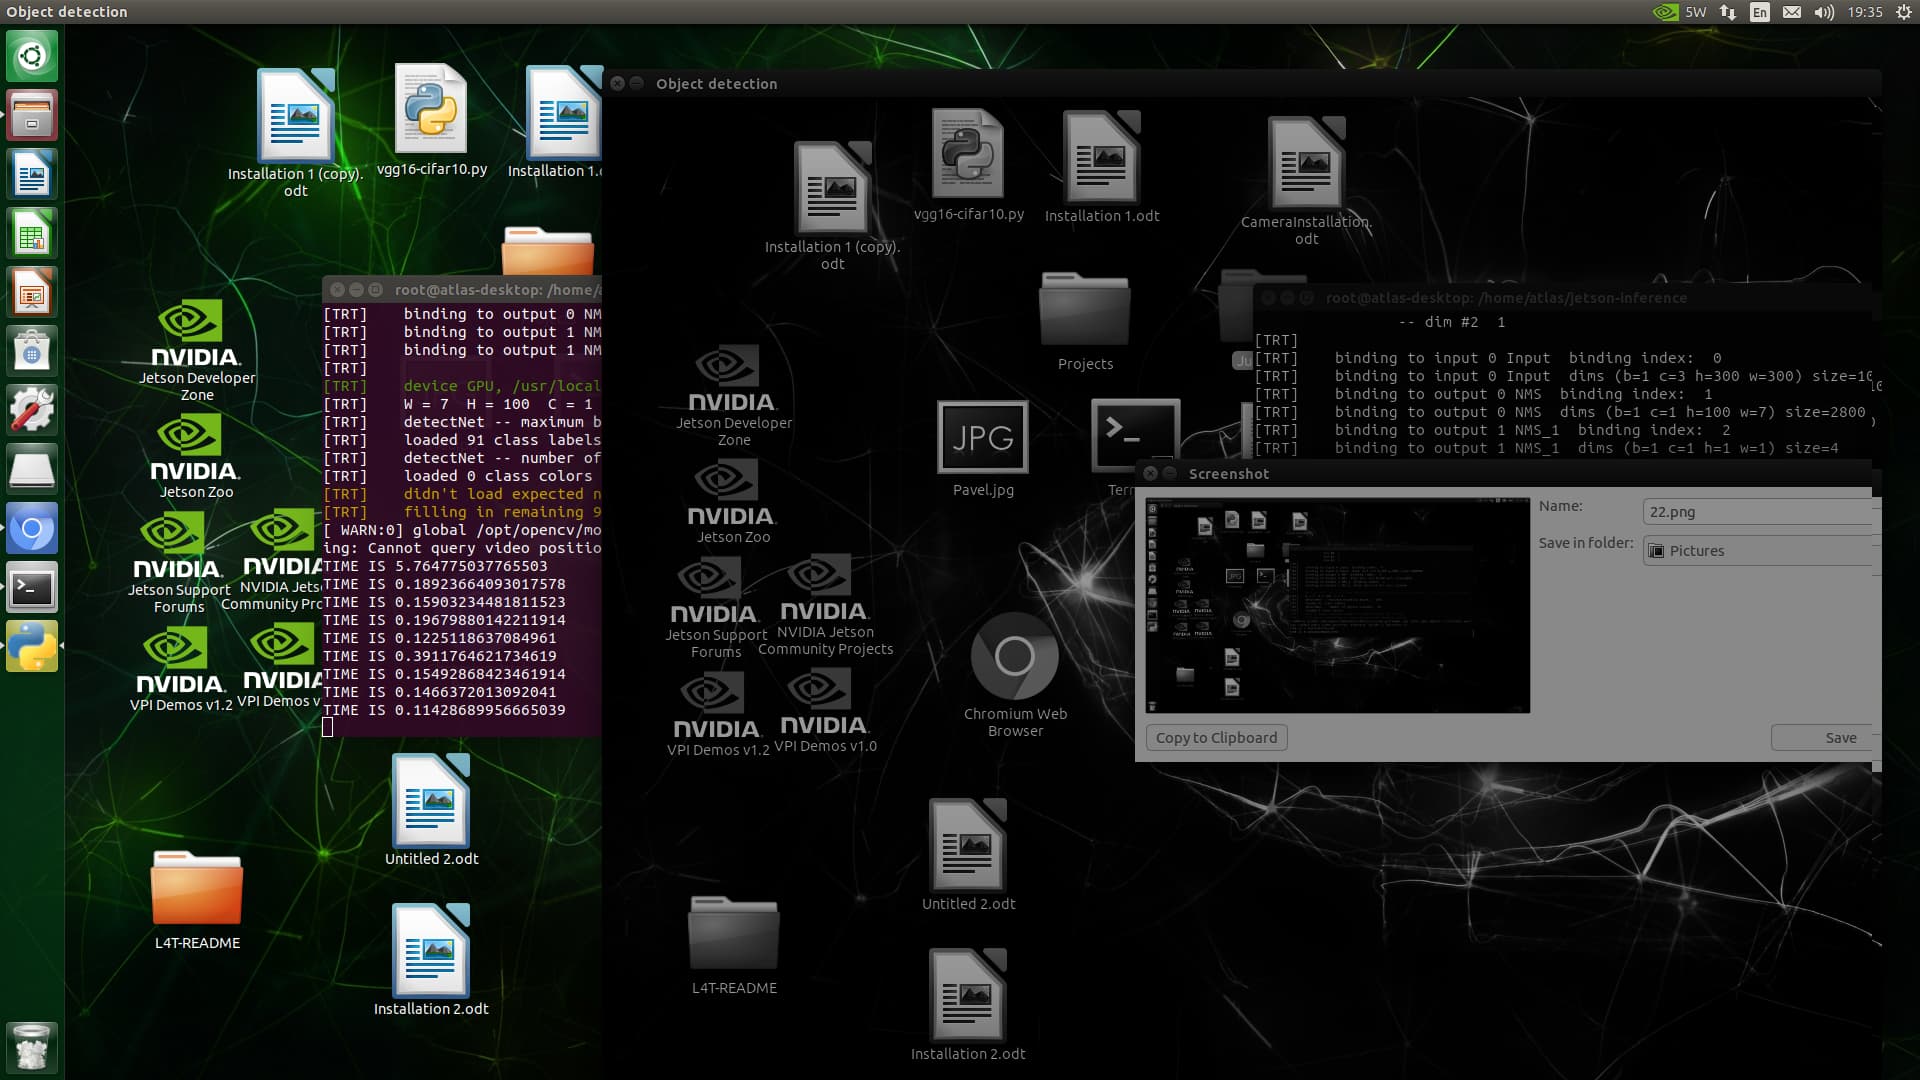
Task: Open the Files manager from launcher
Action: [32, 115]
